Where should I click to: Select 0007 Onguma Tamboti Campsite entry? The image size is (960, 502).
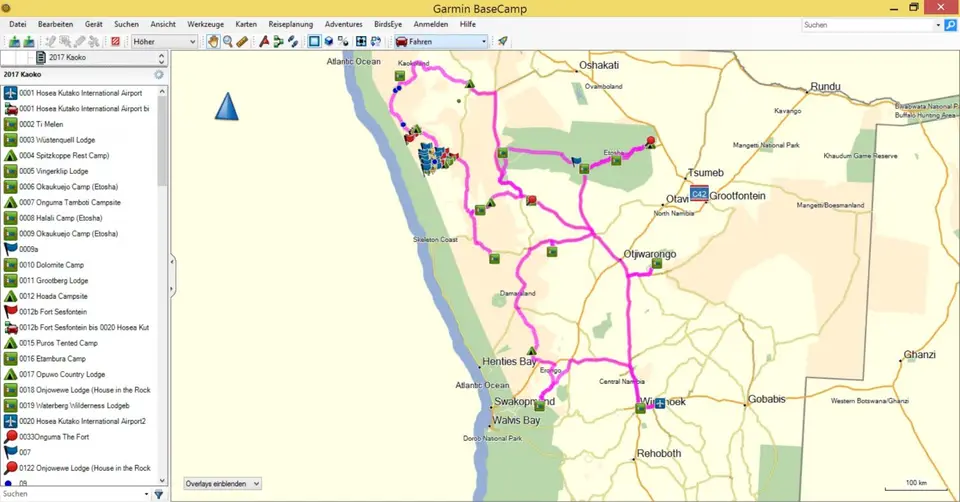pos(80,203)
